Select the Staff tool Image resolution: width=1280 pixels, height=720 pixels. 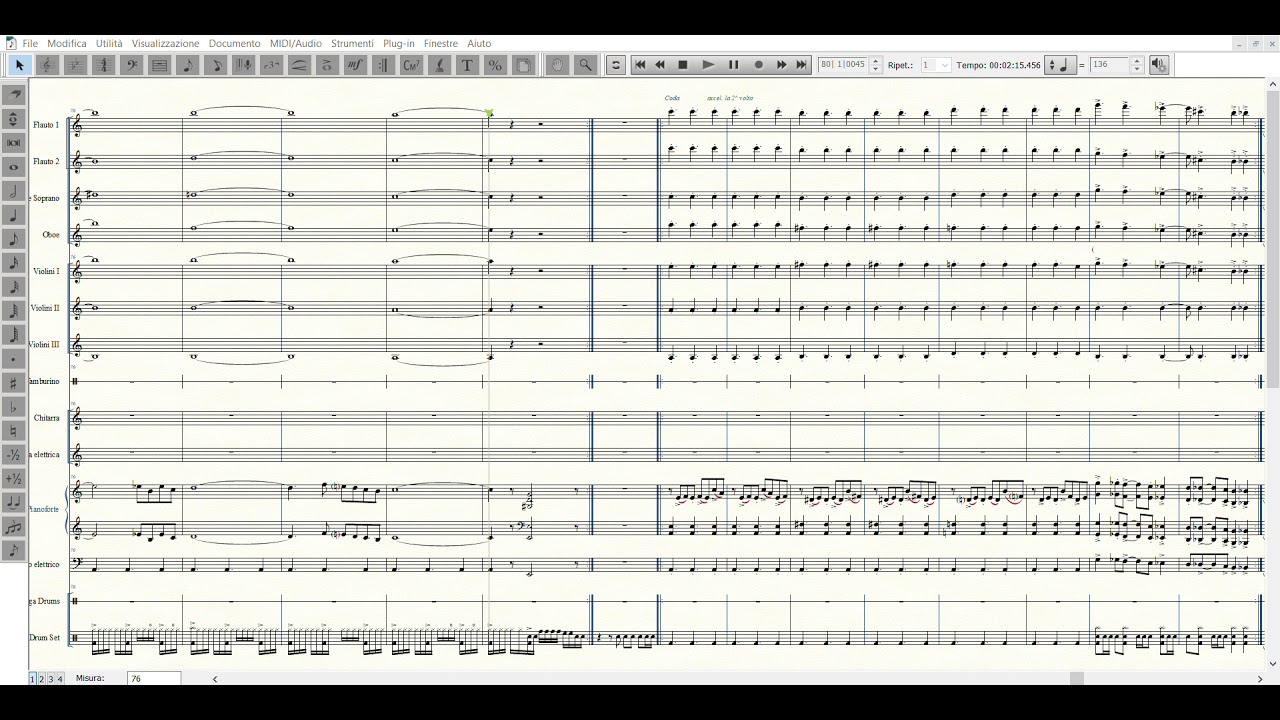coord(47,65)
